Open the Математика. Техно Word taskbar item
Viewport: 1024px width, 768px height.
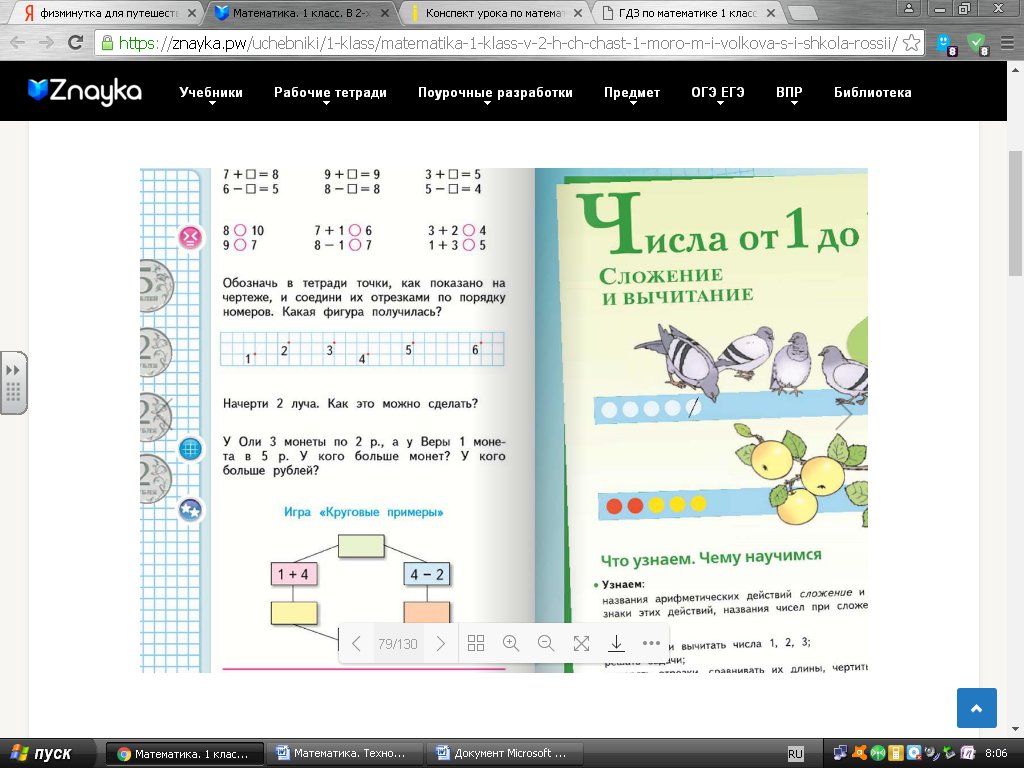[x=344, y=754]
